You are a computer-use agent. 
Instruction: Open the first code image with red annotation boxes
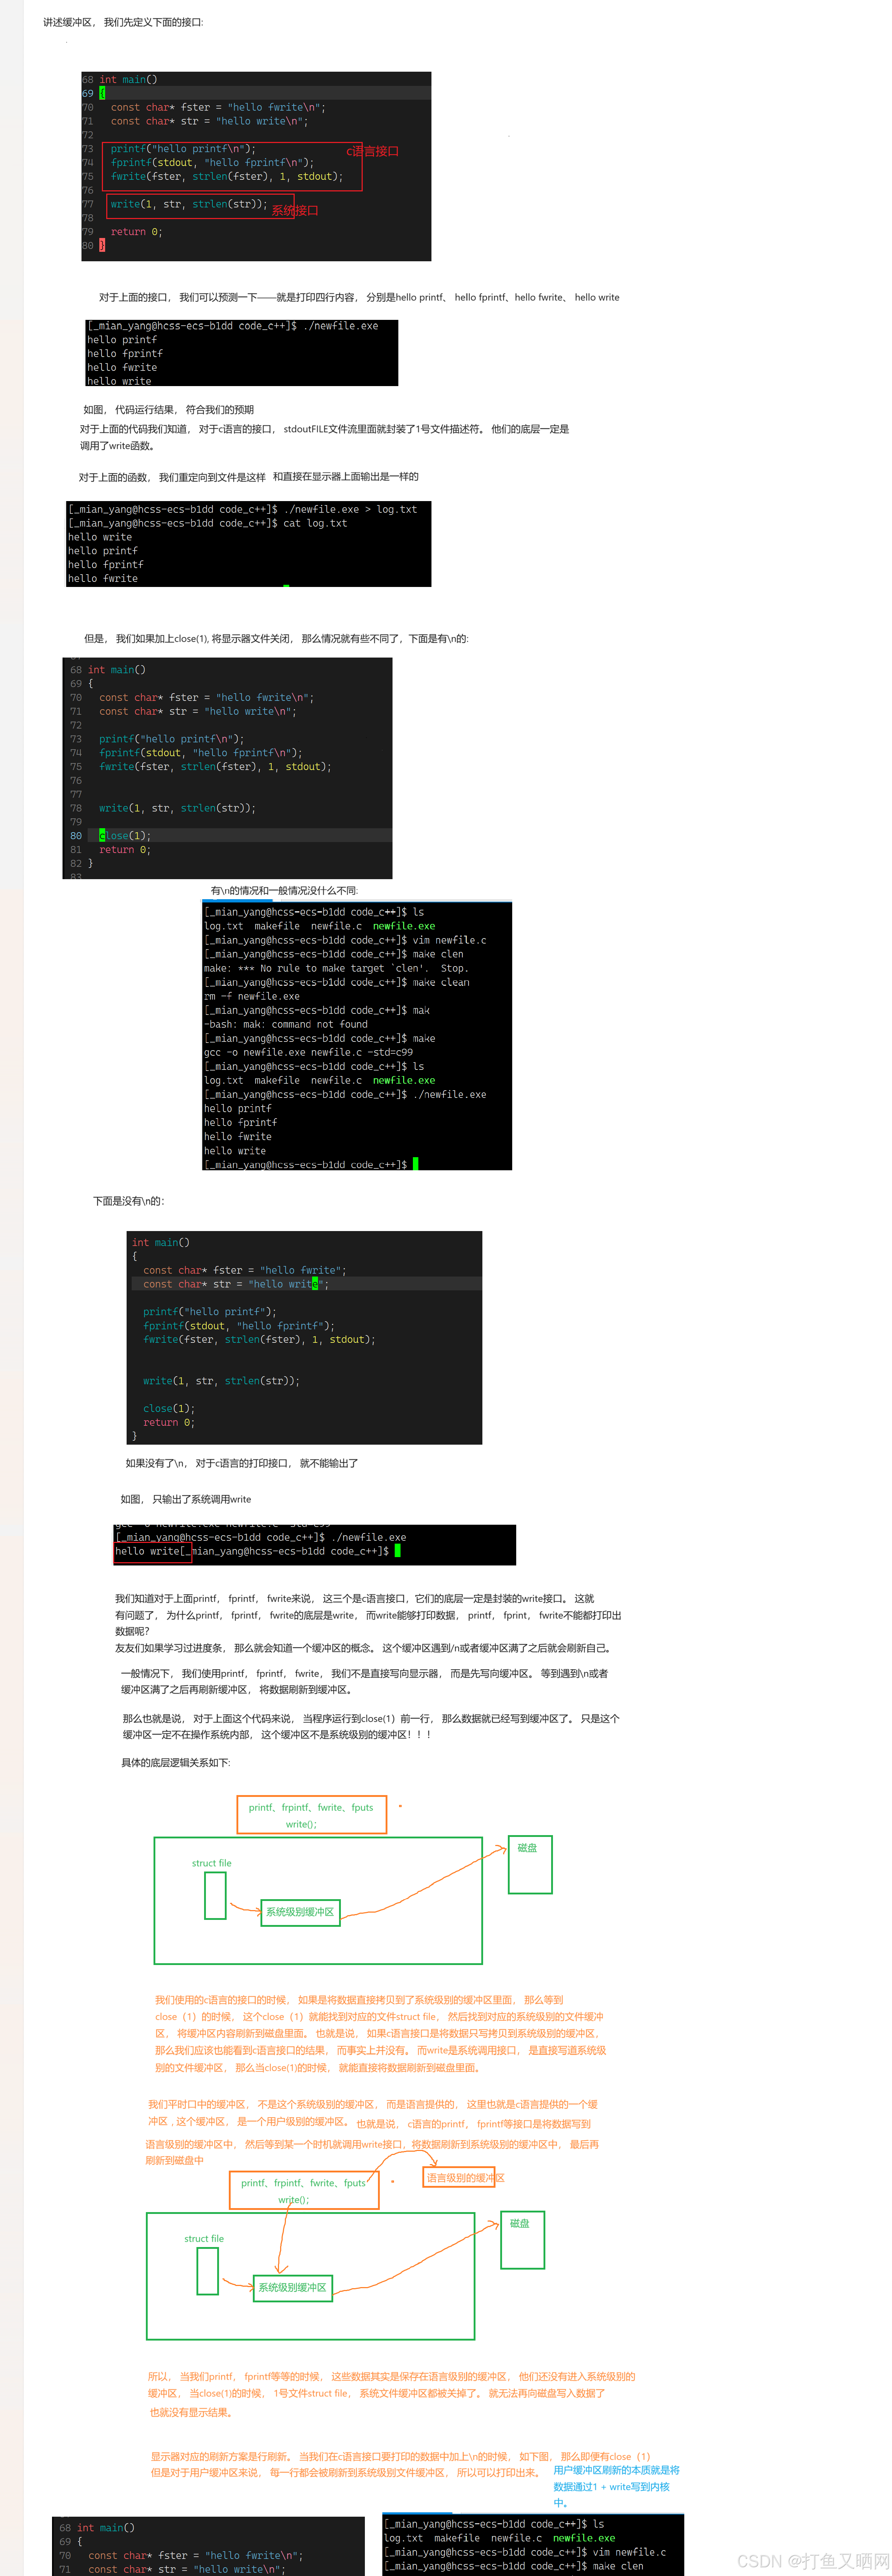pos(256,166)
